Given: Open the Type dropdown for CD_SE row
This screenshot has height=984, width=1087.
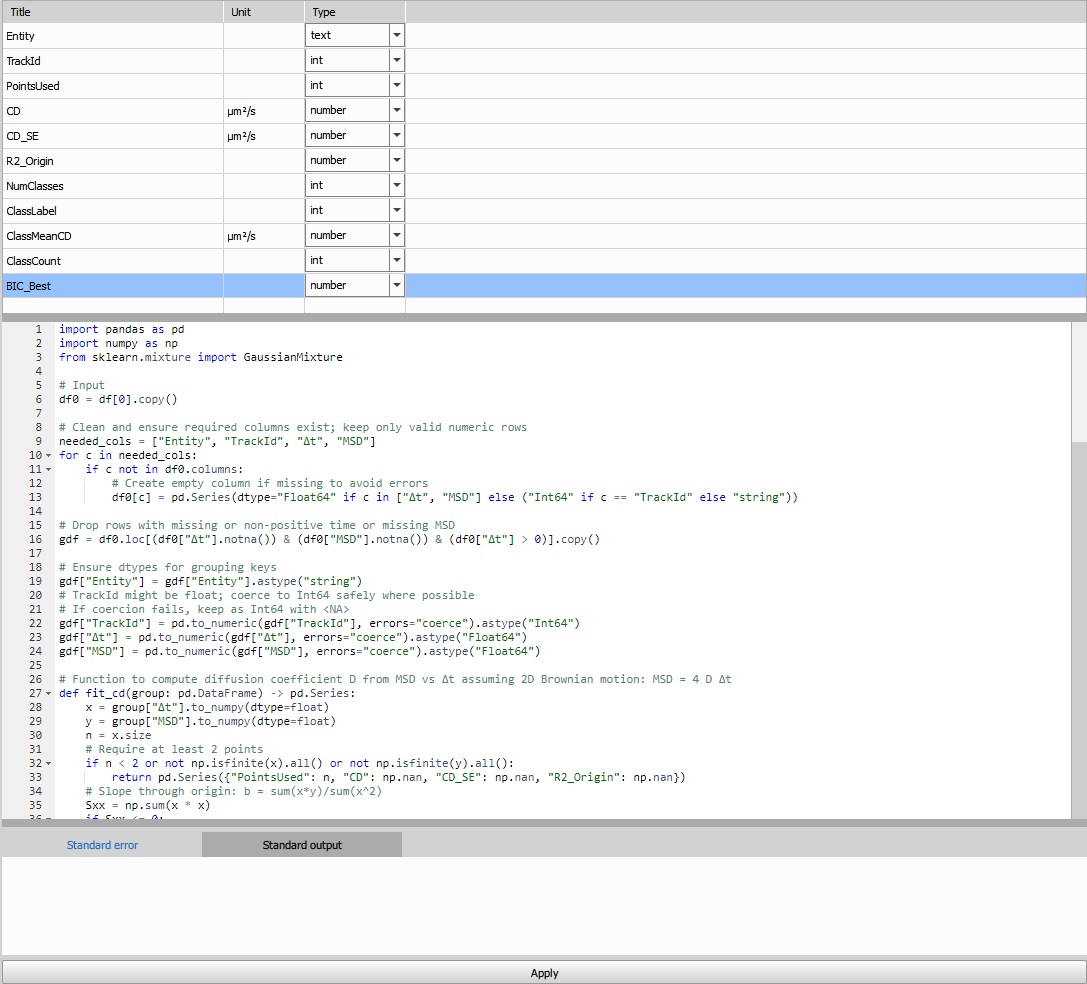Looking at the screenshot, I should click(x=397, y=135).
